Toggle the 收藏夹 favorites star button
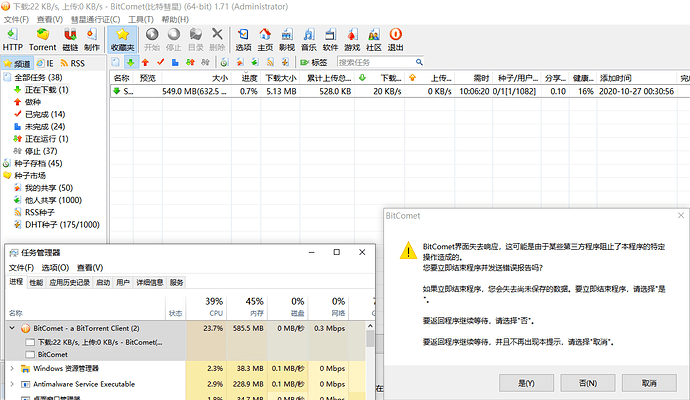The width and height of the screenshot is (690, 400). click(122, 40)
